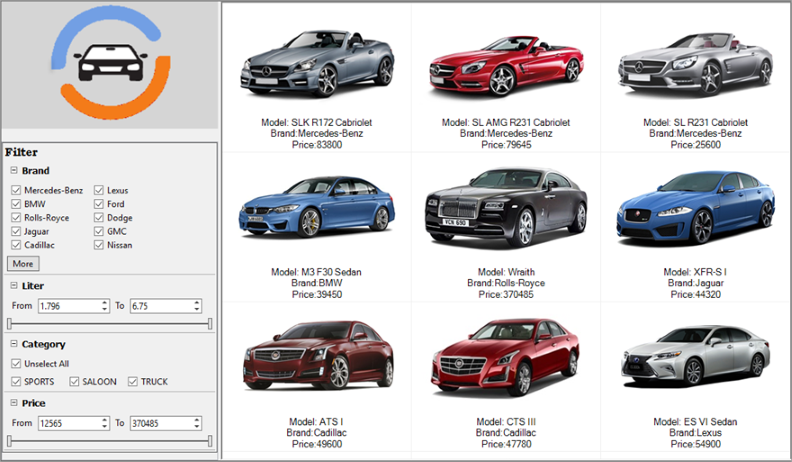Image resolution: width=792 pixels, height=462 pixels.
Task: Click the Liter From input field
Action: 66,305
